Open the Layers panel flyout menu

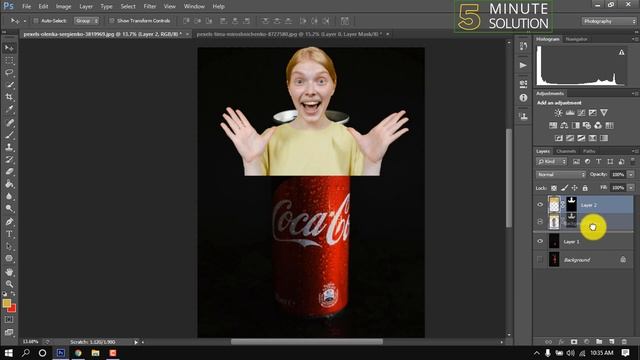point(635,151)
